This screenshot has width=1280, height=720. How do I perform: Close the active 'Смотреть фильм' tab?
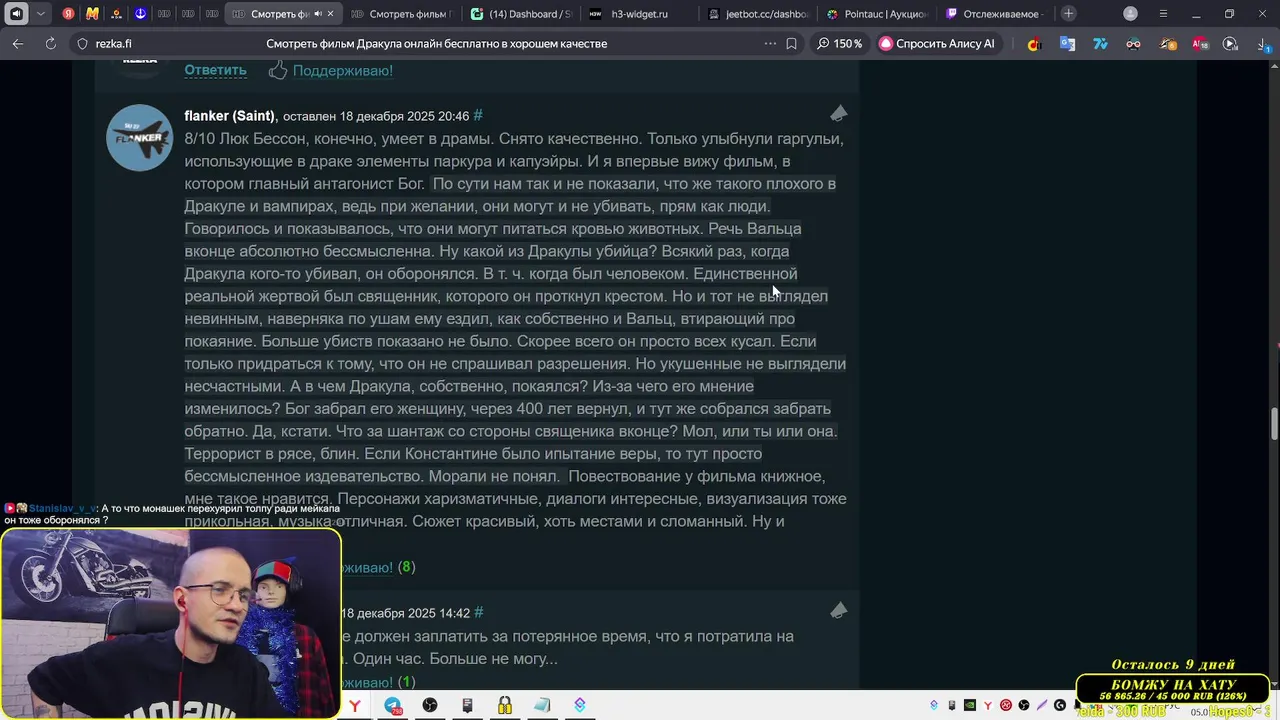pos(331,14)
